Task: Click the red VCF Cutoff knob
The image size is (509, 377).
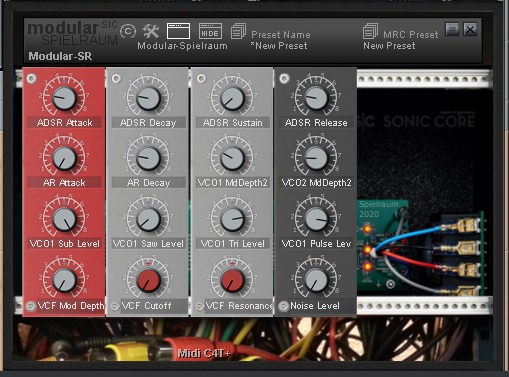Action: pyautogui.click(x=149, y=280)
